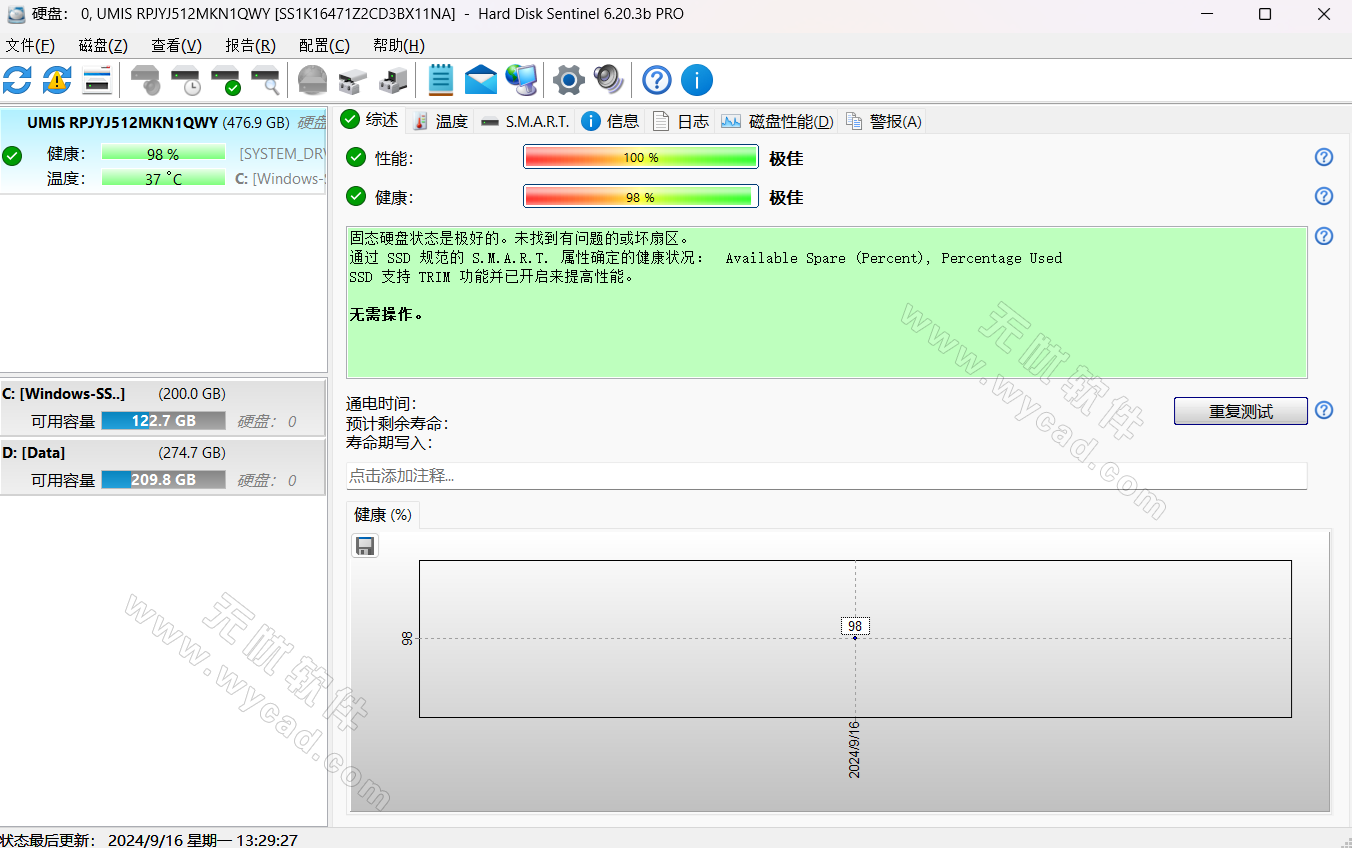The height and width of the screenshot is (848, 1352).
Task: Click the disk with magnifier search icon
Action: [x=265, y=80]
